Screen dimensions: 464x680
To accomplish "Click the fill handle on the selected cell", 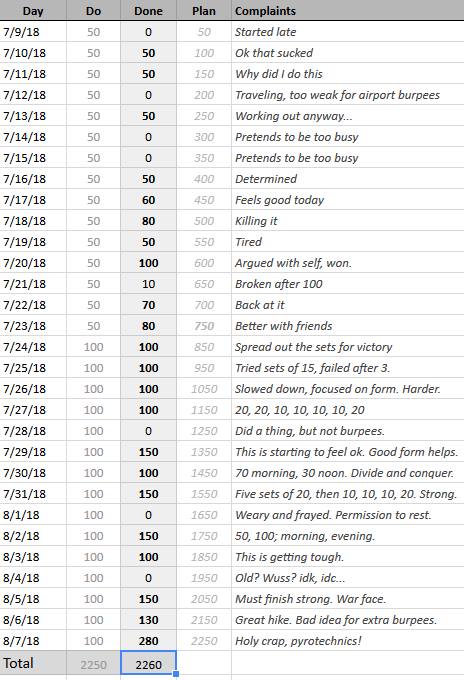I will coord(176,673).
